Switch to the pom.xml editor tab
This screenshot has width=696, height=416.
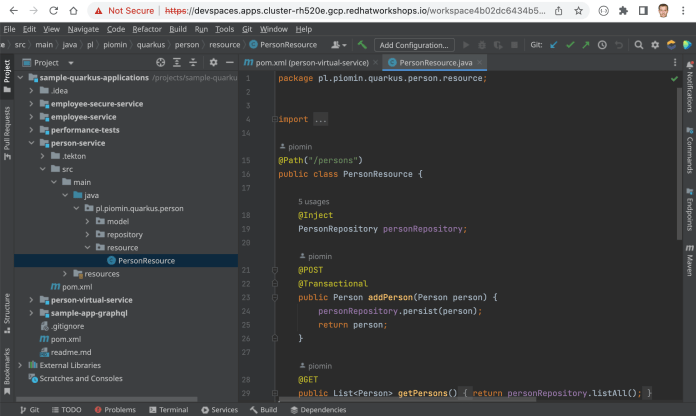(x=312, y=62)
